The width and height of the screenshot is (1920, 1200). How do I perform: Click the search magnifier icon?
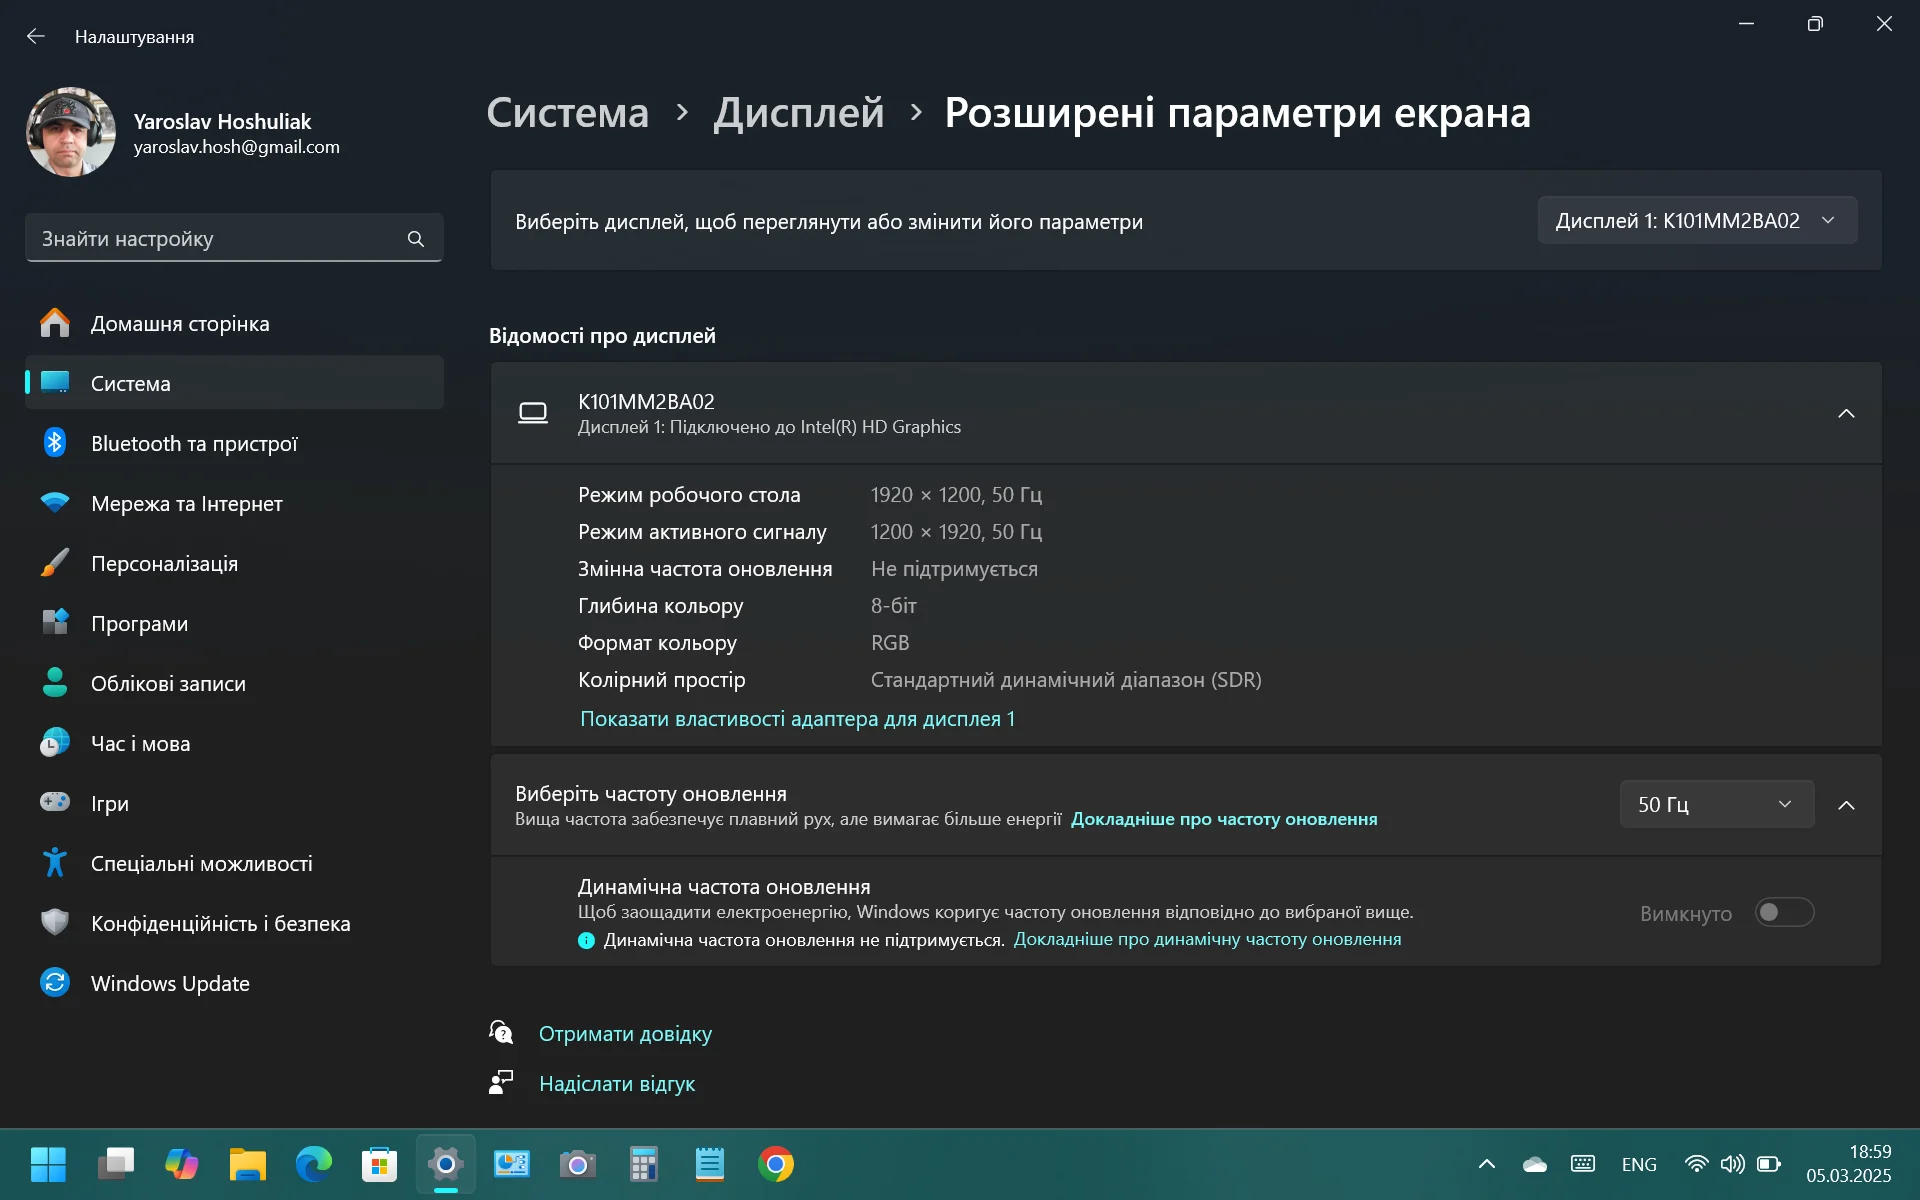point(416,239)
